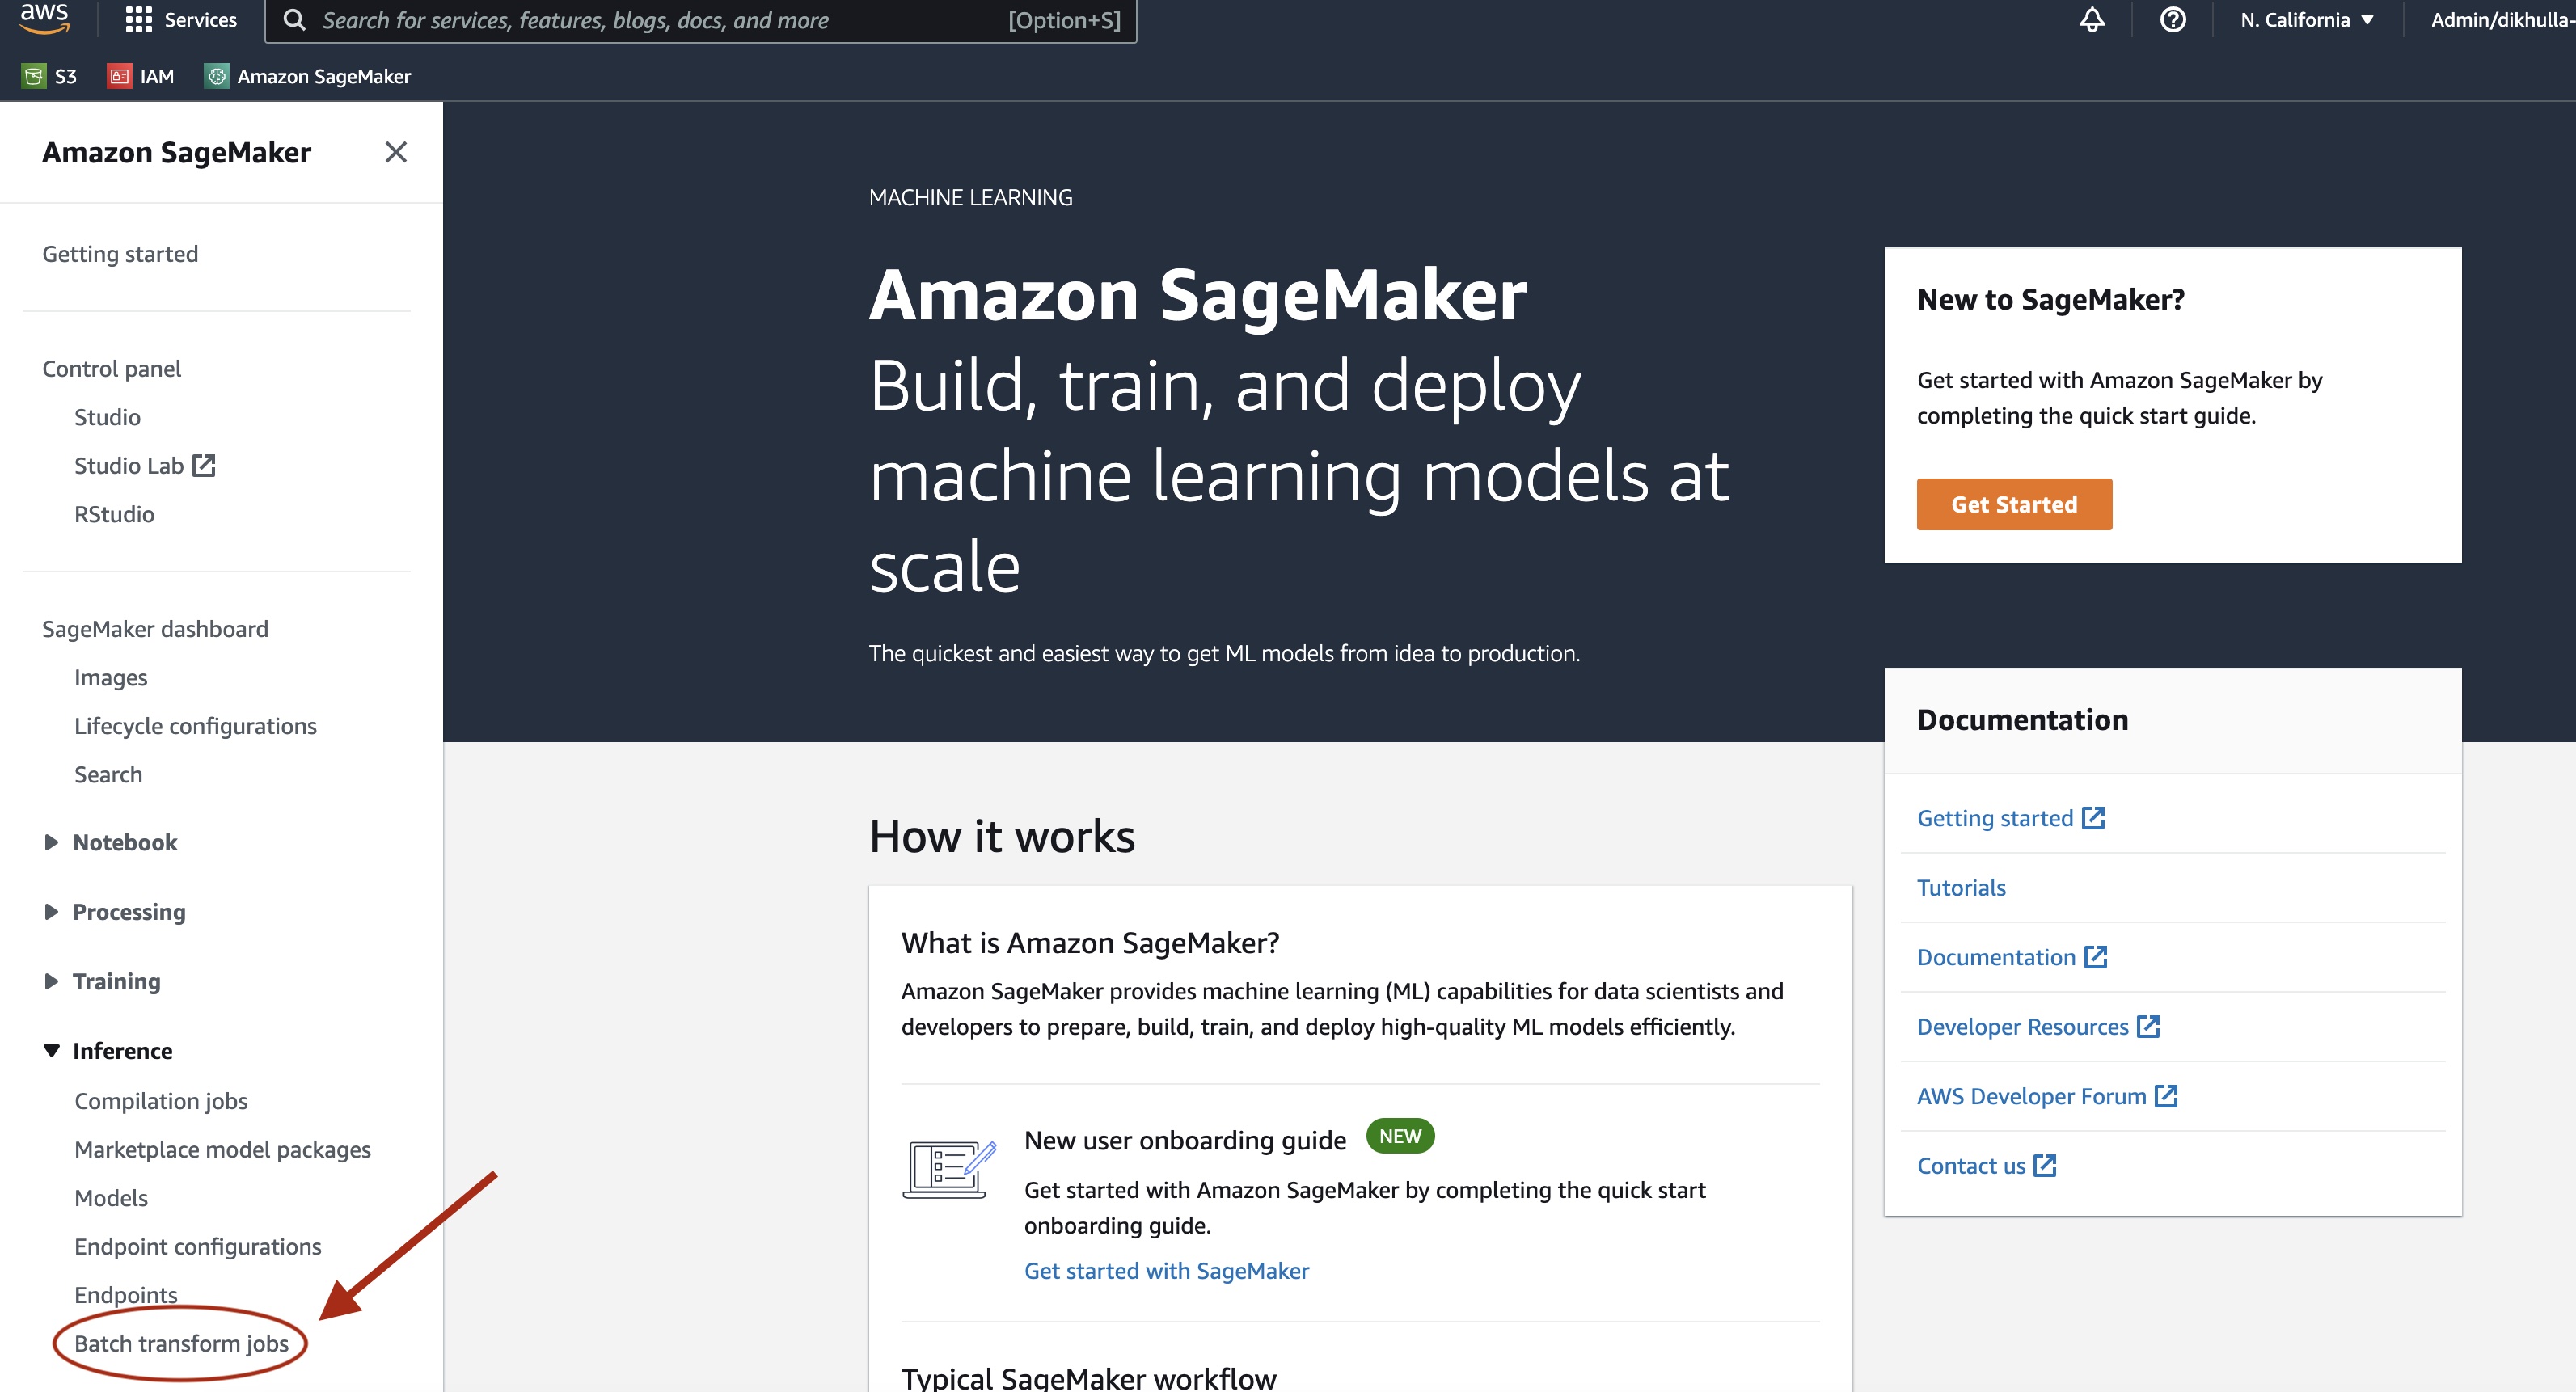Select Studio in the sidebar
2576x1392 pixels.
(107, 417)
